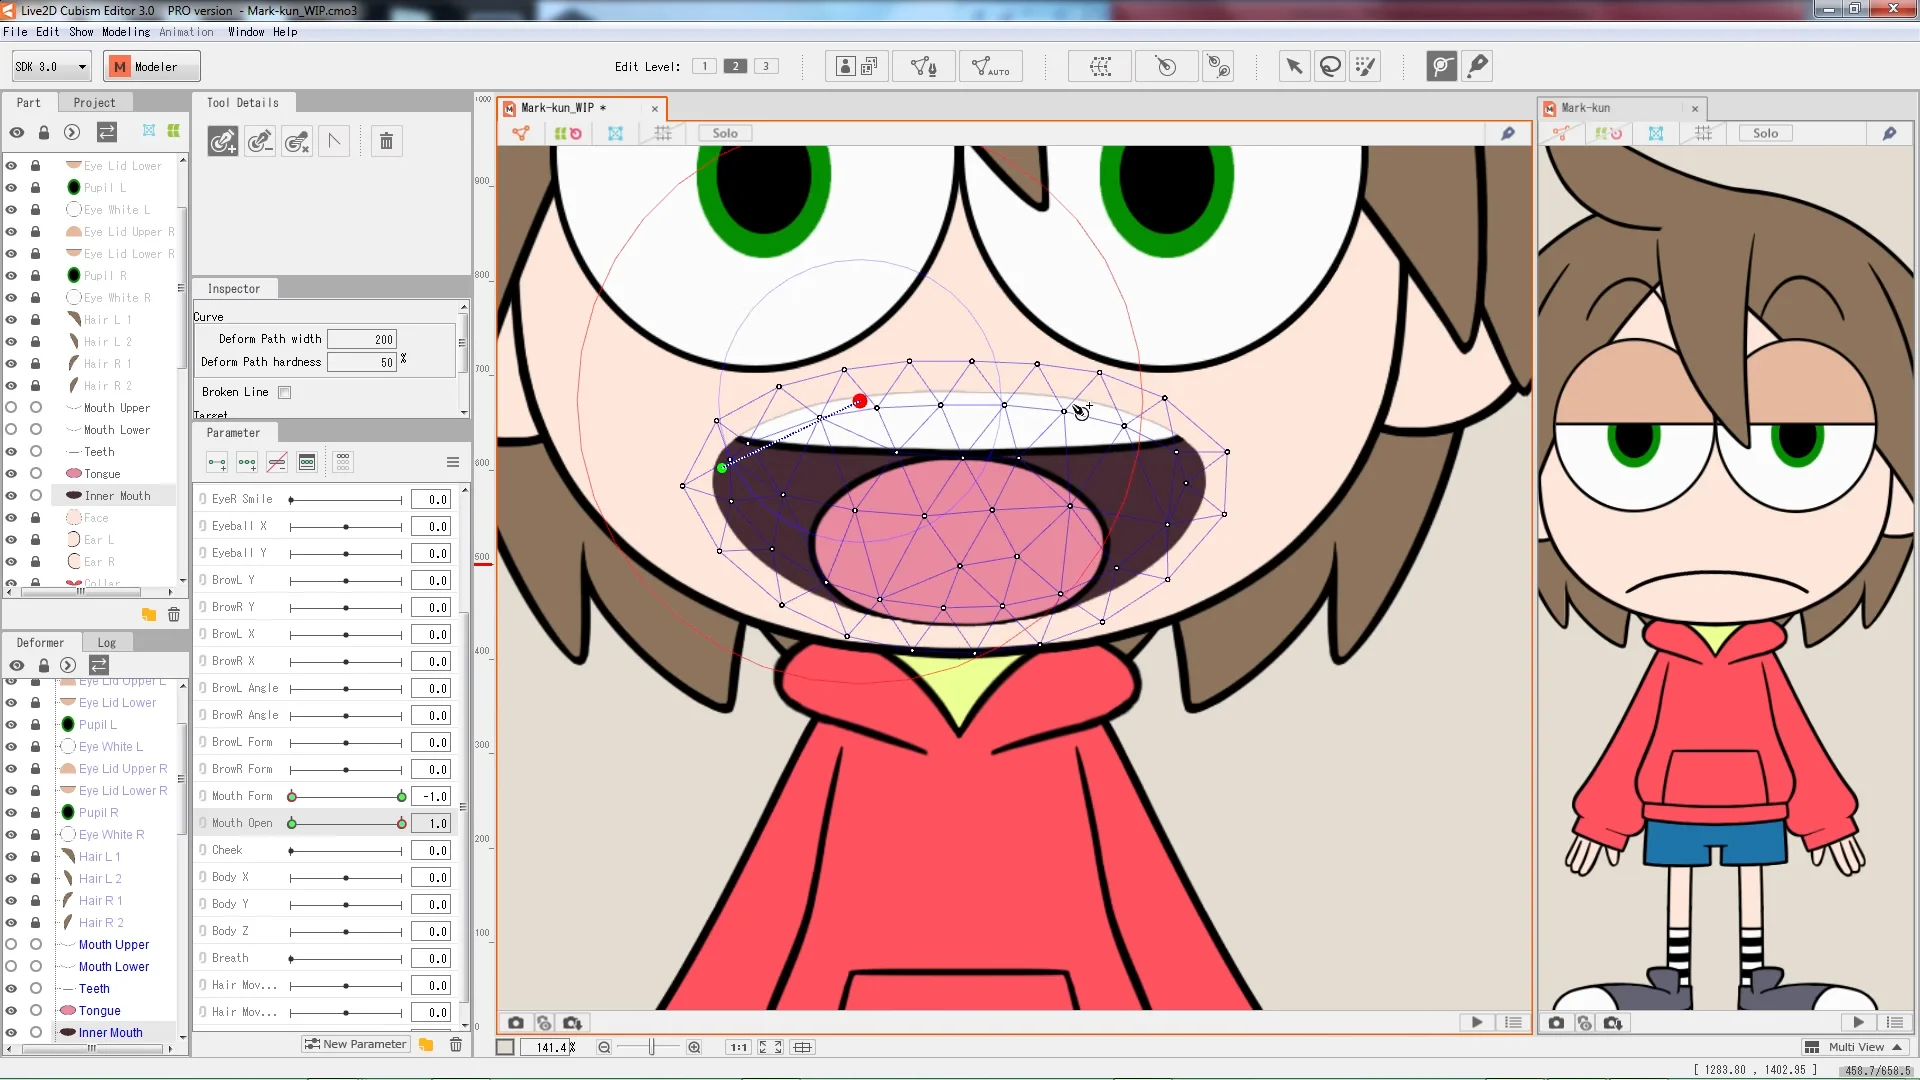Open the Modeling menu

click(x=125, y=31)
